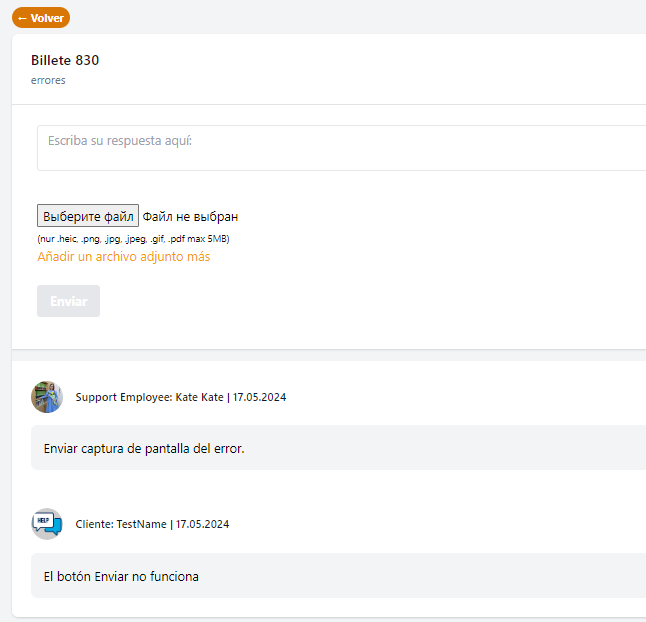Click the client HELP chat avatar icon

[47, 523]
